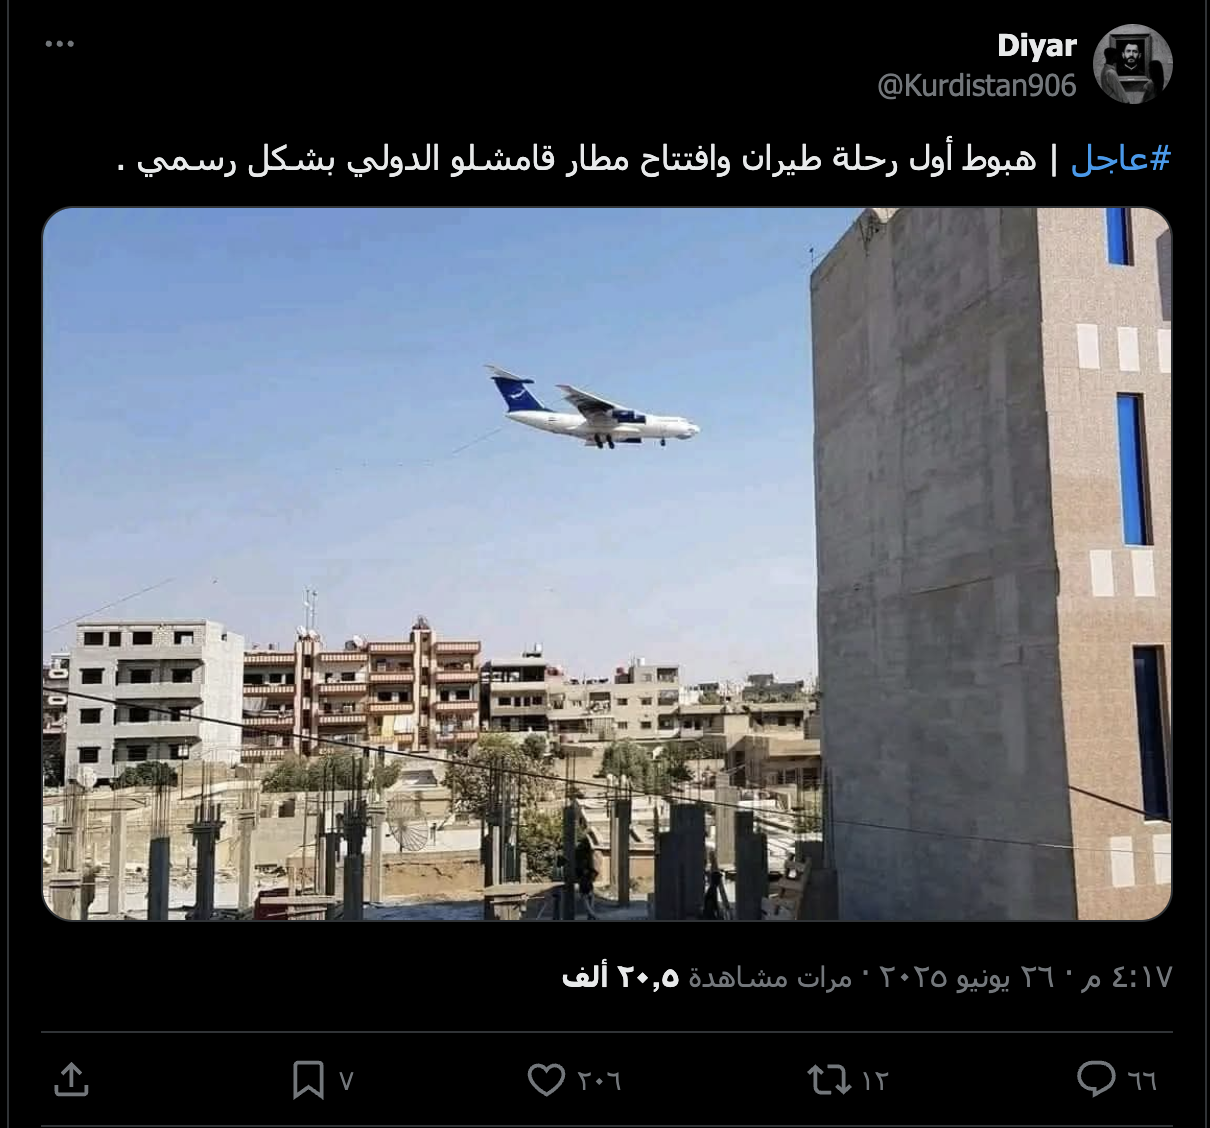Click the reply speech bubble icon
Screen dimensions: 1210x1128
[1097, 1079]
